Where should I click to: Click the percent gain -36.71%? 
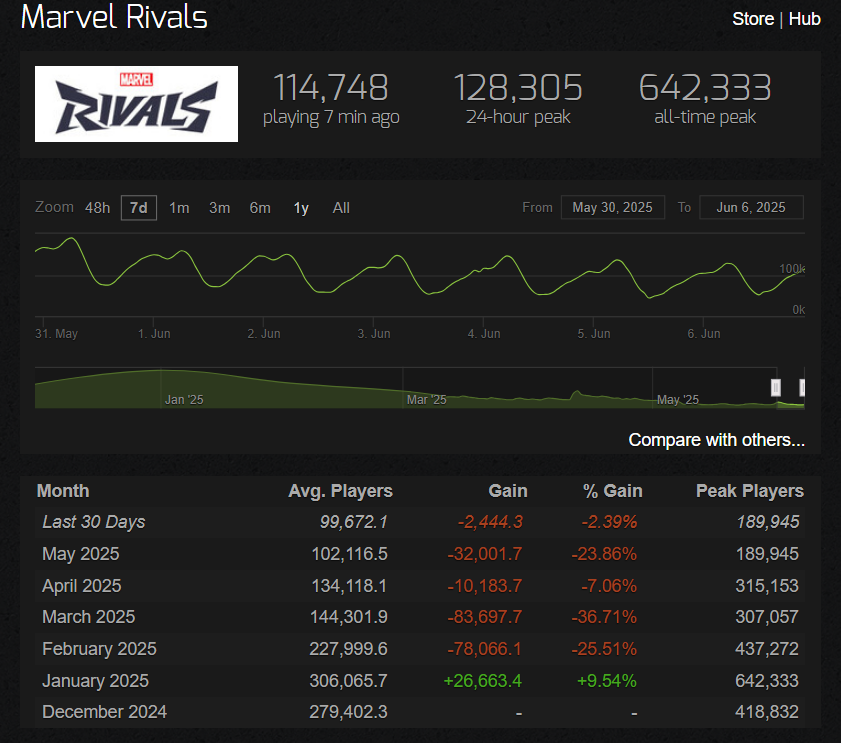[604, 617]
